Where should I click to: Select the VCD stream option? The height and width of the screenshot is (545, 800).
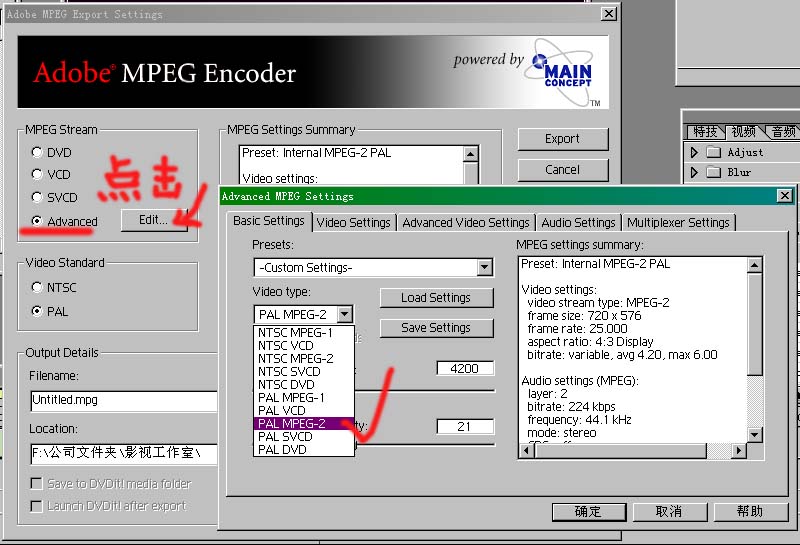click(37, 175)
